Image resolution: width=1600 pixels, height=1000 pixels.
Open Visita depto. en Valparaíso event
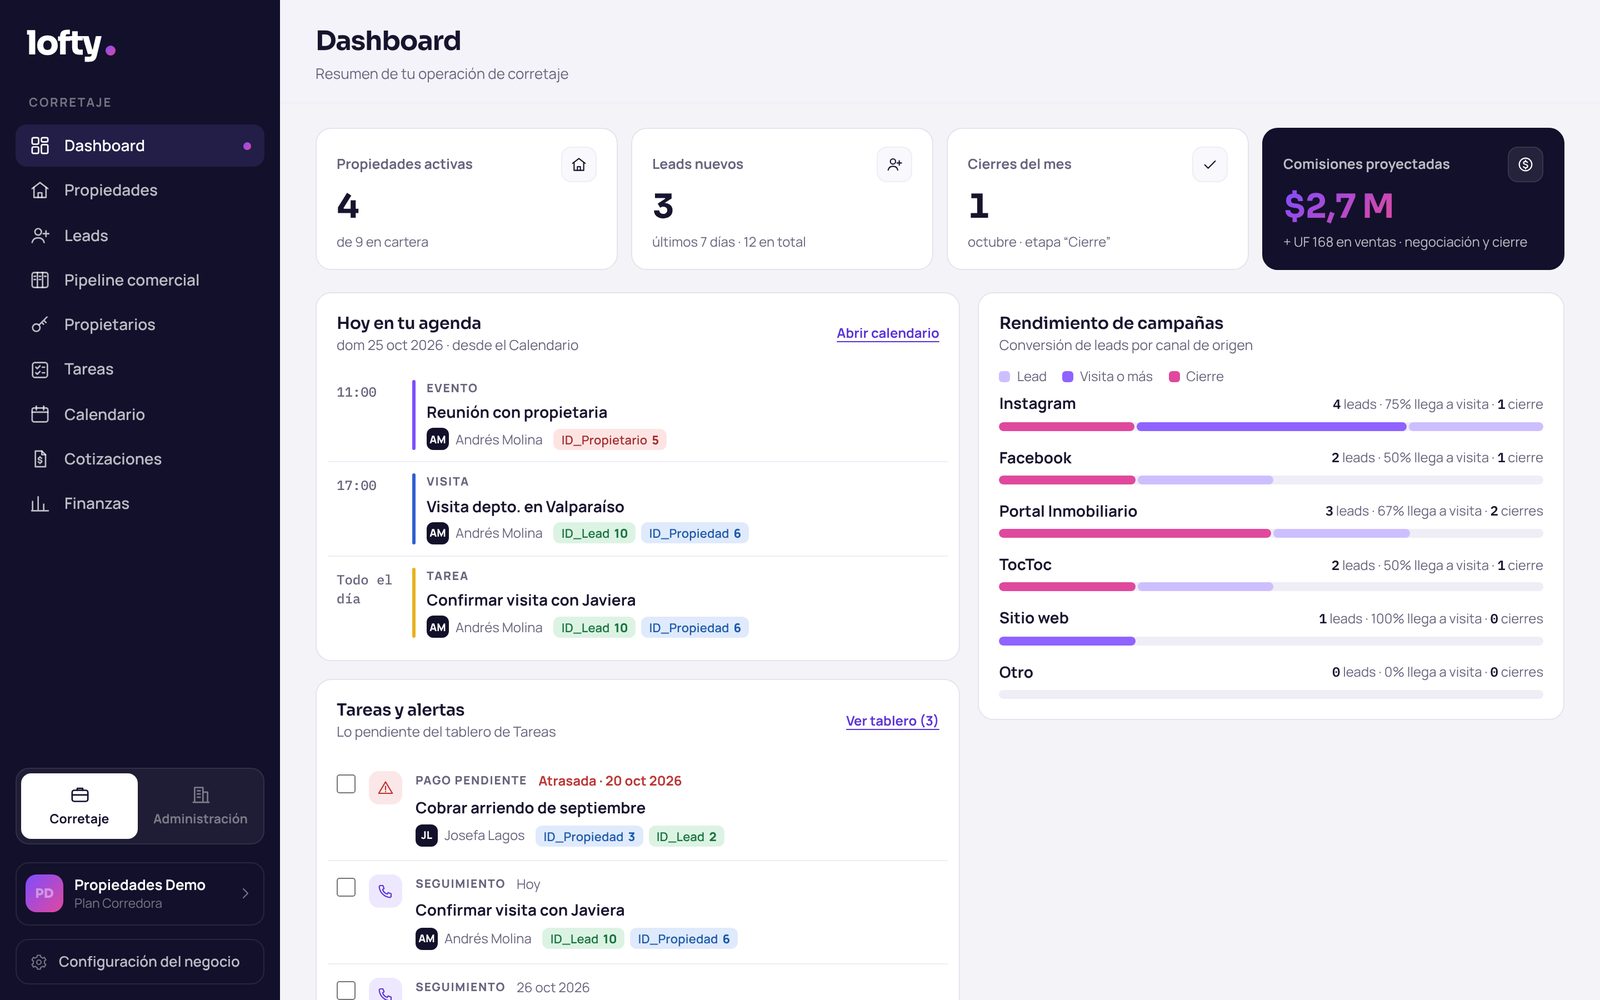pyautogui.click(x=637, y=509)
